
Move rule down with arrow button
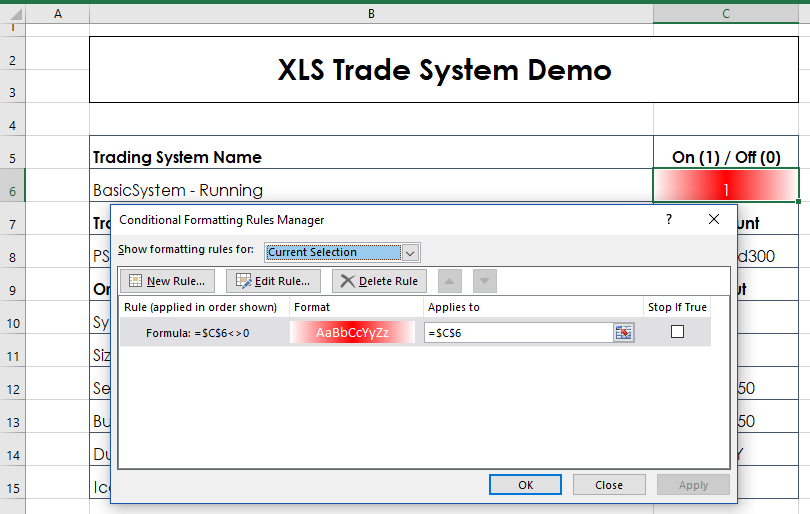coord(485,281)
